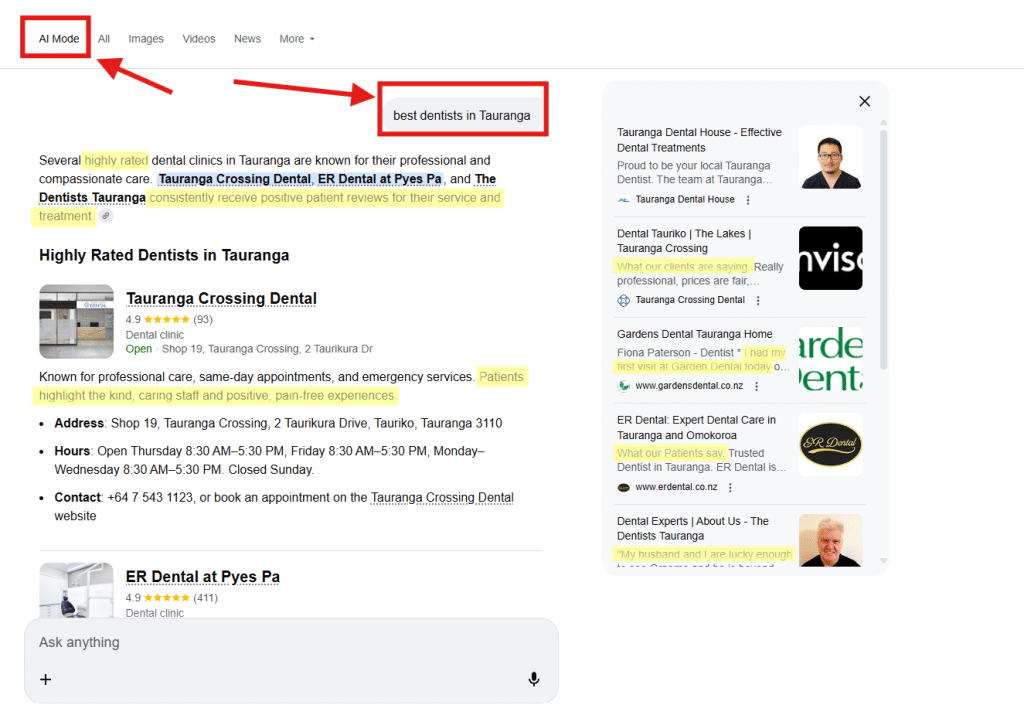Open options for gardensdental.co.nz source
The height and width of the screenshot is (705, 1024).
coord(756,386)
